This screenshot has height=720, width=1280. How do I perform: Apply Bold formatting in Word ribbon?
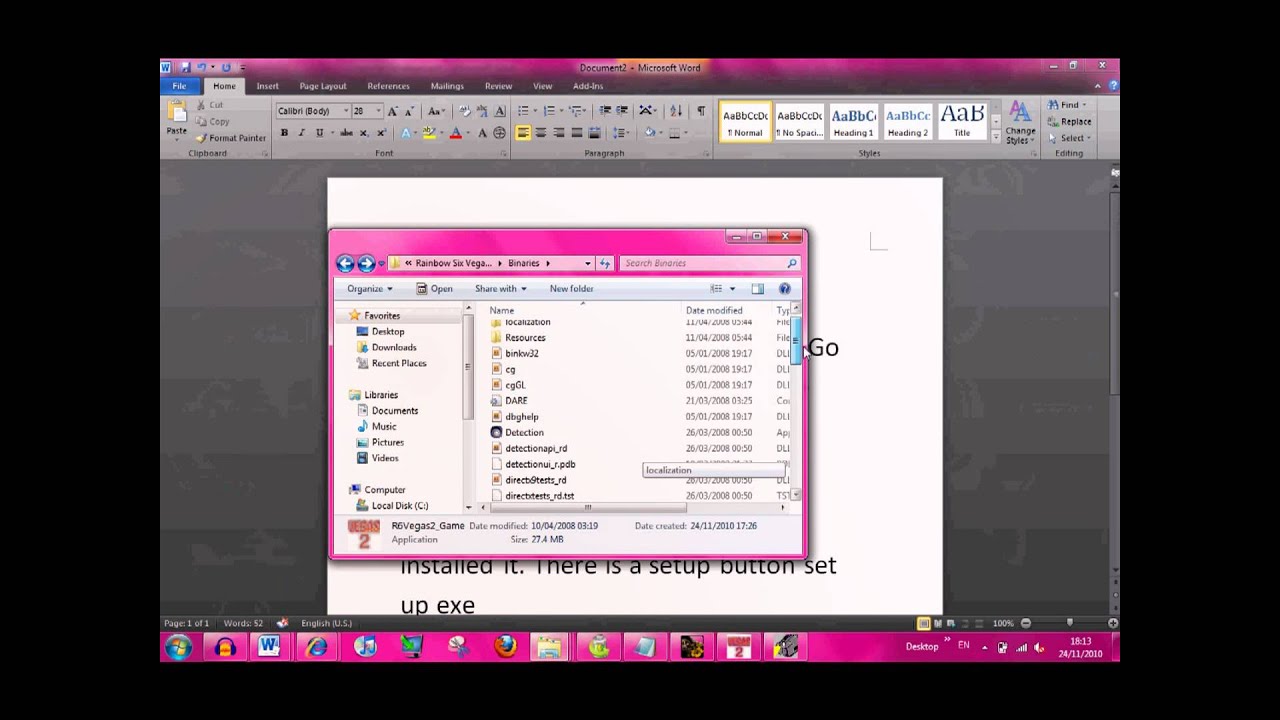point(284,133)
